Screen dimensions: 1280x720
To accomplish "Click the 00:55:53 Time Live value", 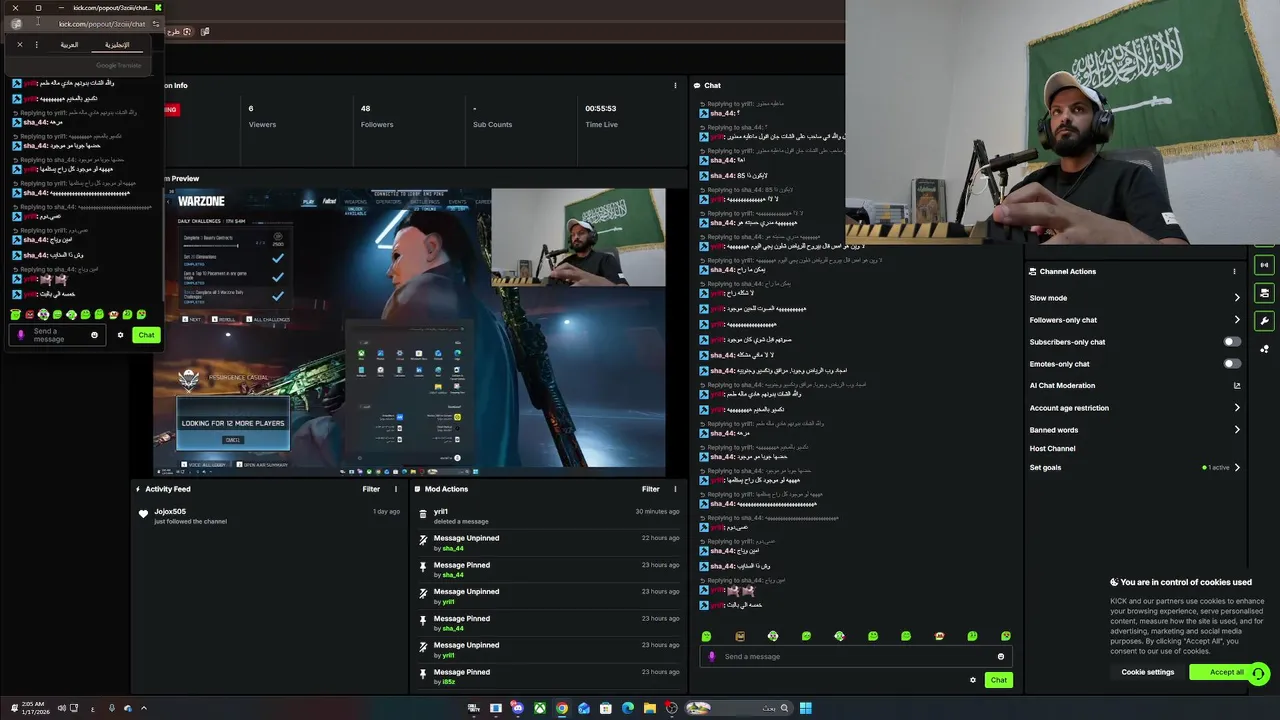I will click(x=601, y=108).
